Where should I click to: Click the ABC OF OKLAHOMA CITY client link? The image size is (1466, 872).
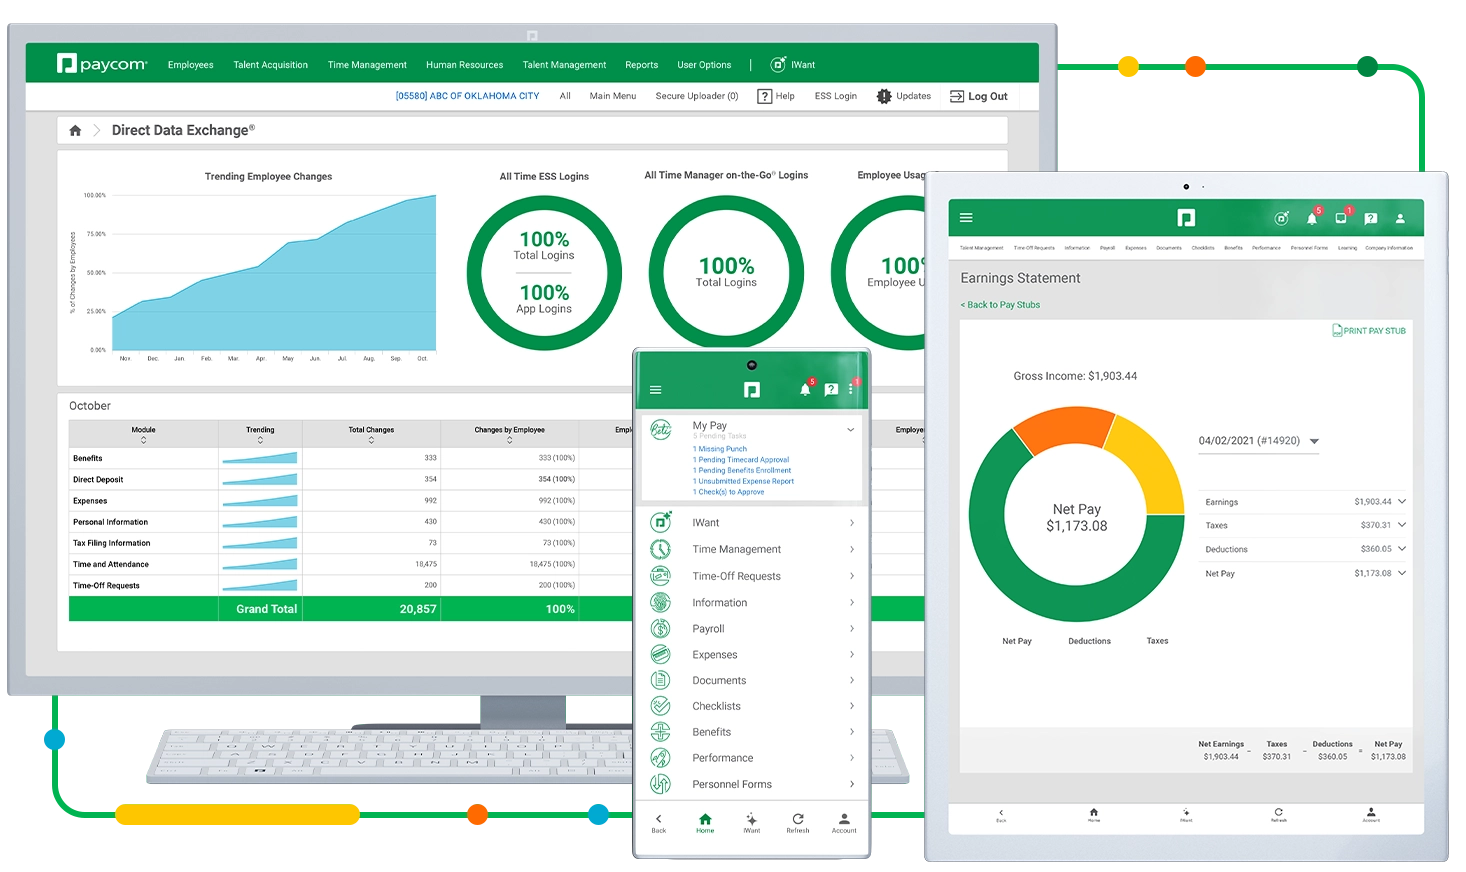coord(467,96)
